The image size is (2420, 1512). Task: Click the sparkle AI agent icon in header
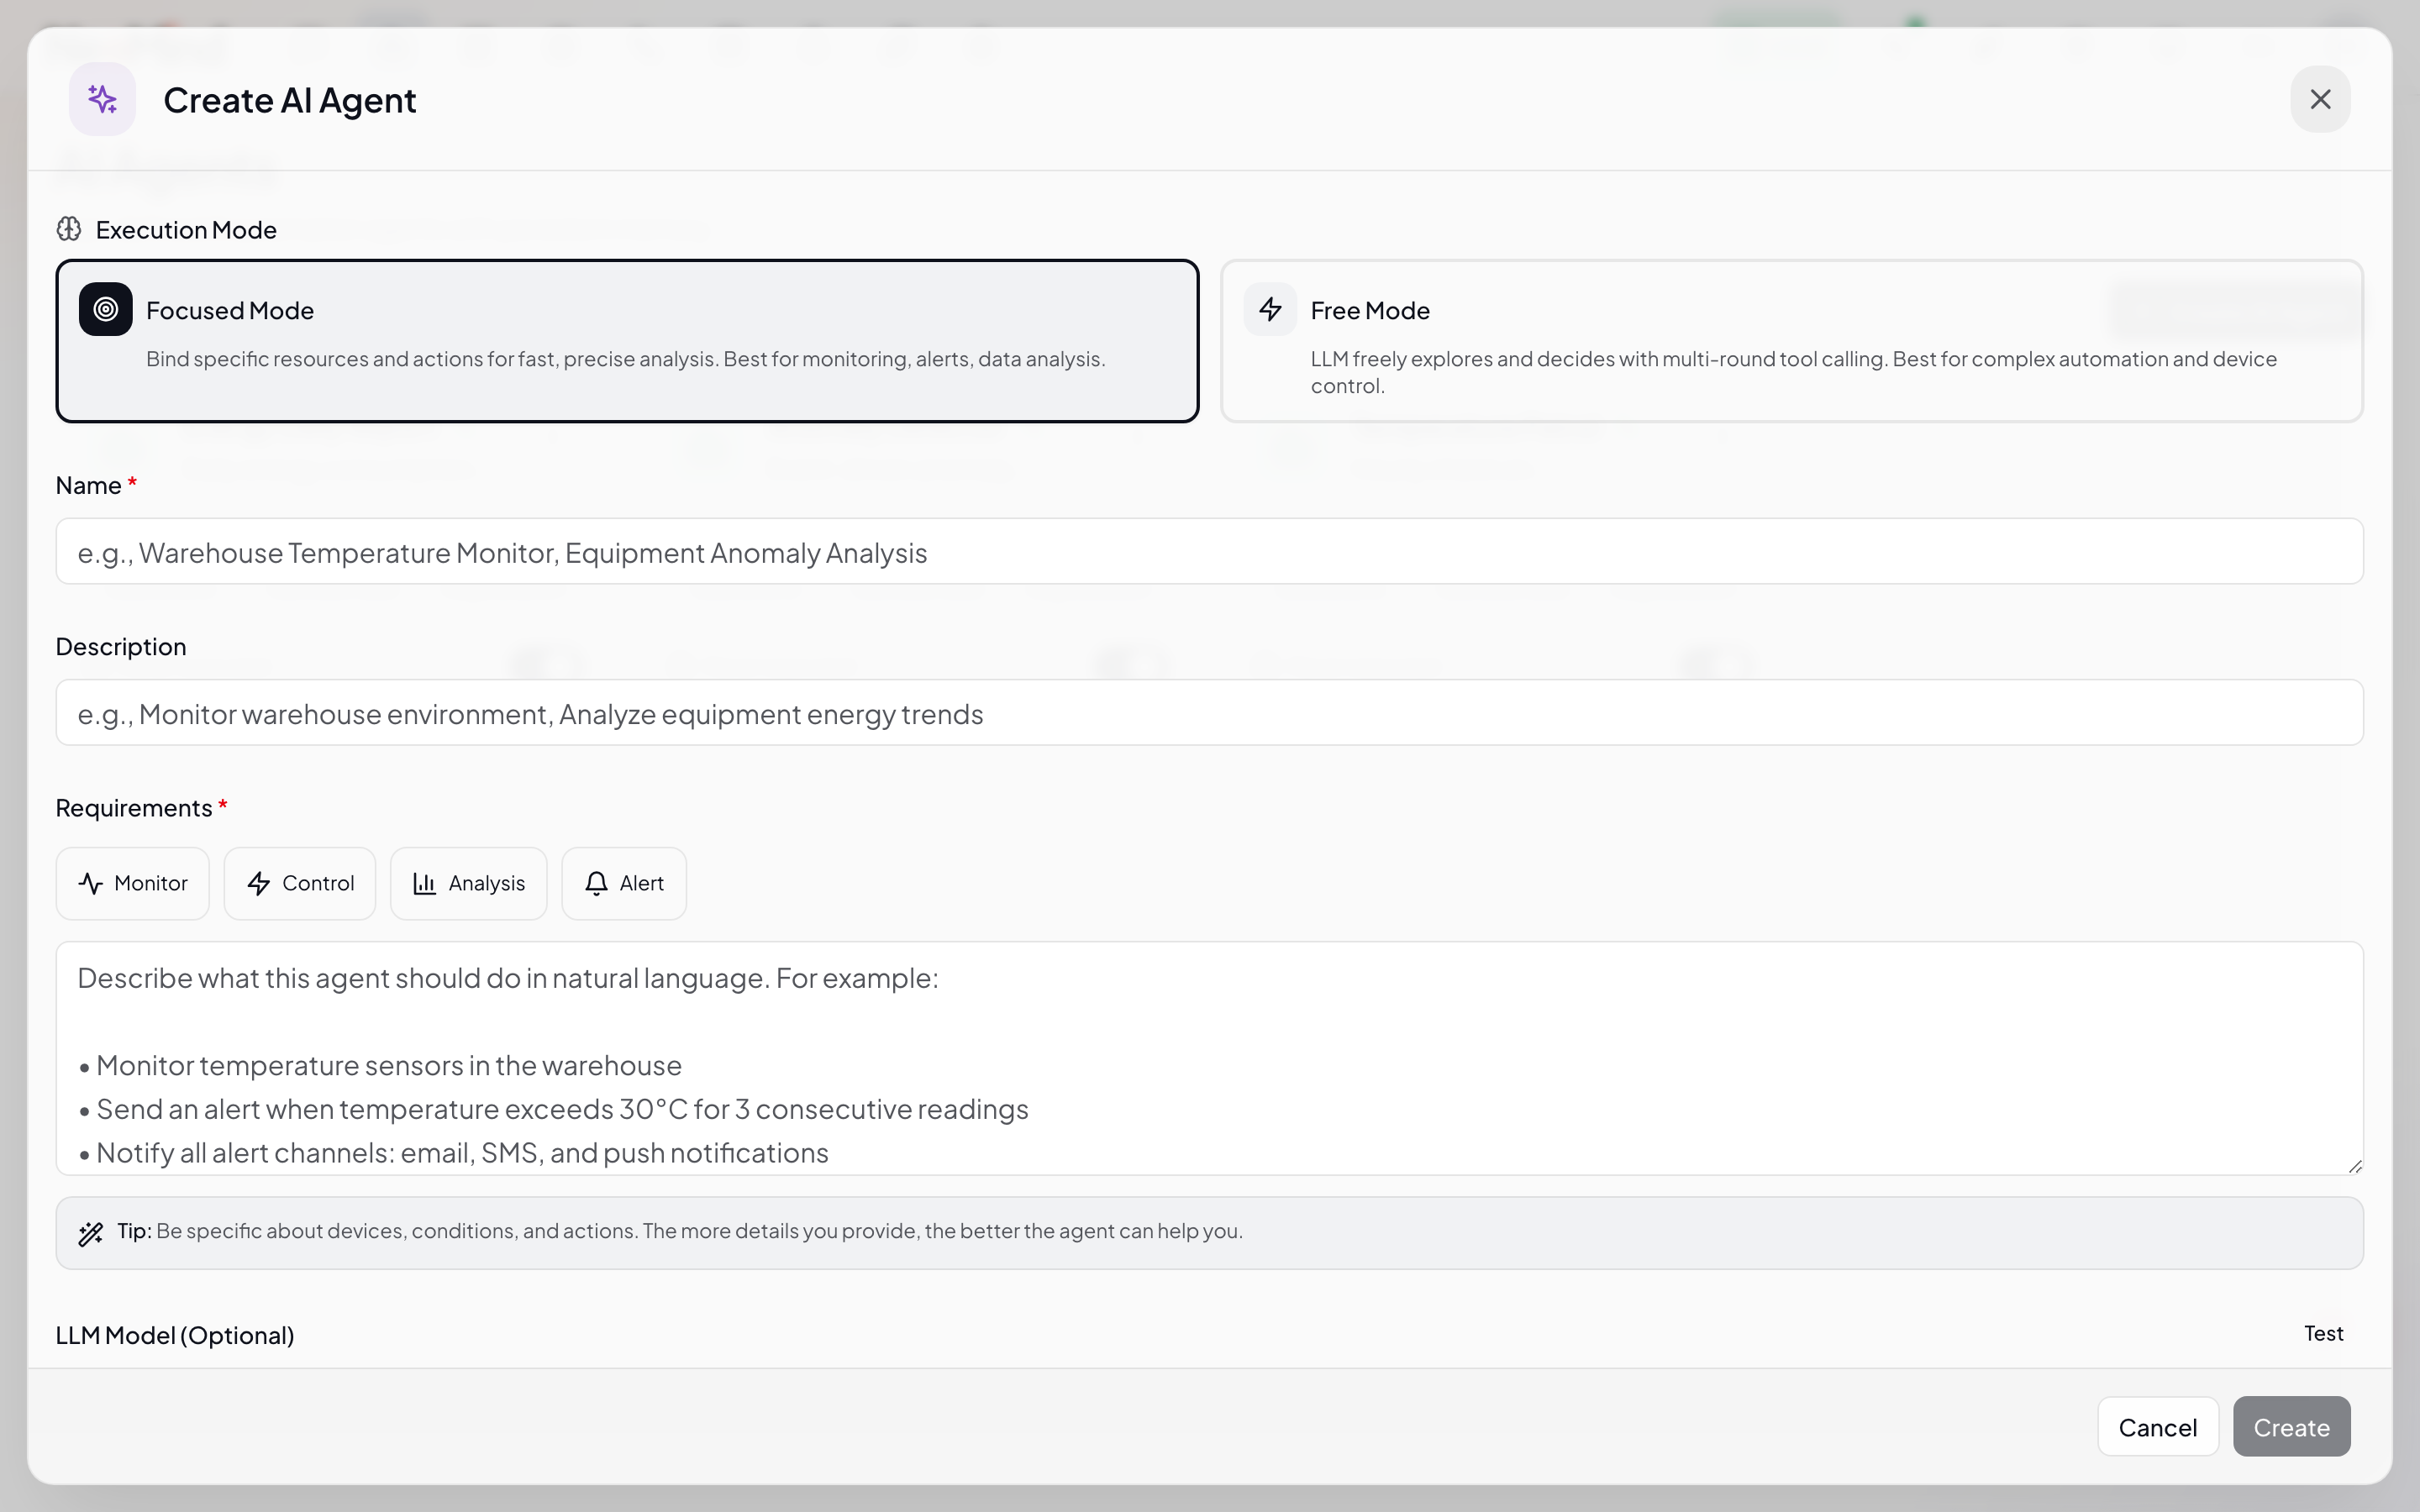pyautogui.click(x=102, y=99)
